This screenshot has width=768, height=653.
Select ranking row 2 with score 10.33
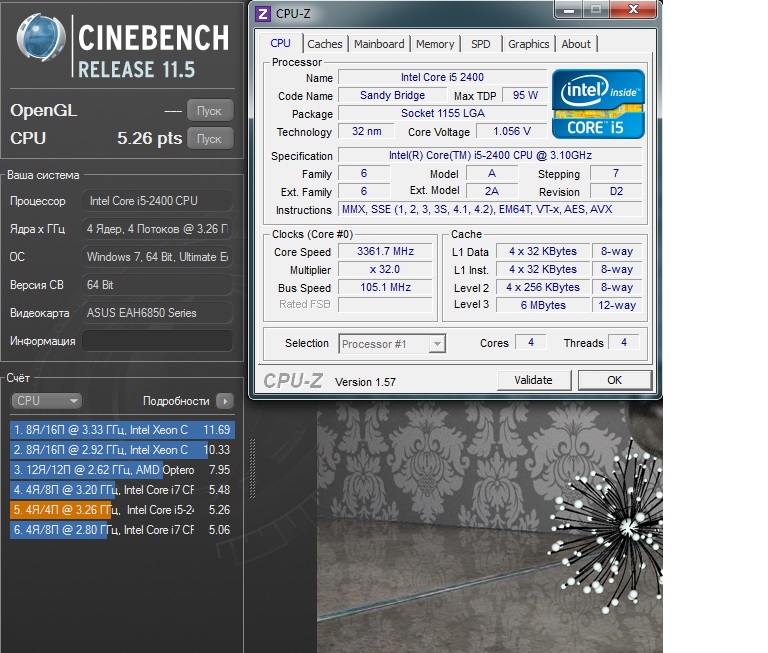click(x=122, y=450)
